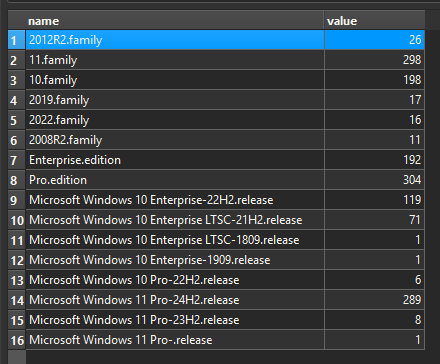Screen dimensions: 440x364
Task: Select row number 10 header
Action: 16,220
